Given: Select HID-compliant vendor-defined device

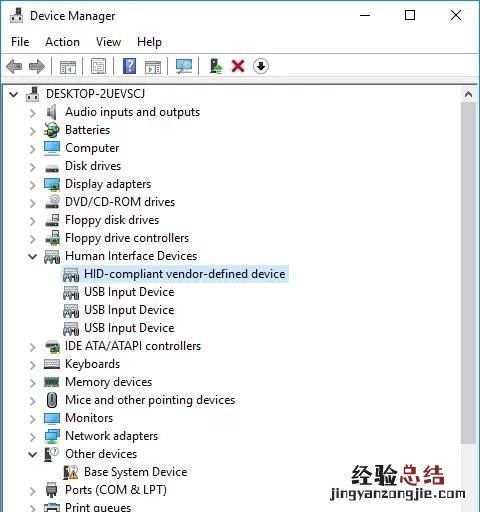Looking at the screenshot, I should point(185,274).
